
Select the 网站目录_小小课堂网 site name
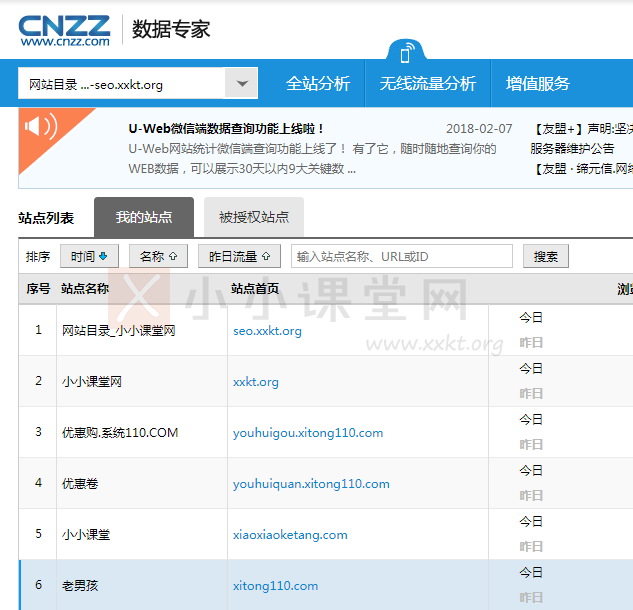pos(118,331)
